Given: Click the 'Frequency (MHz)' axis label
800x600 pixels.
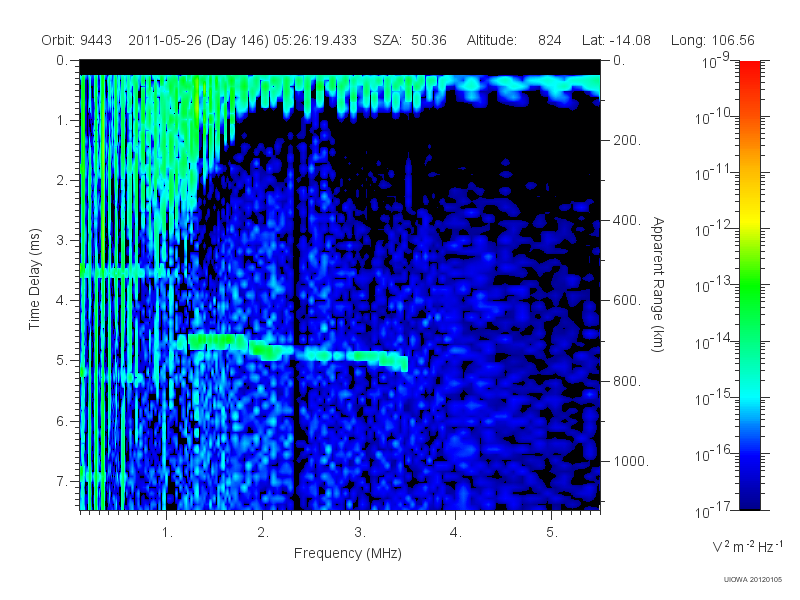Looking at the screenshot, I should 347,553.
